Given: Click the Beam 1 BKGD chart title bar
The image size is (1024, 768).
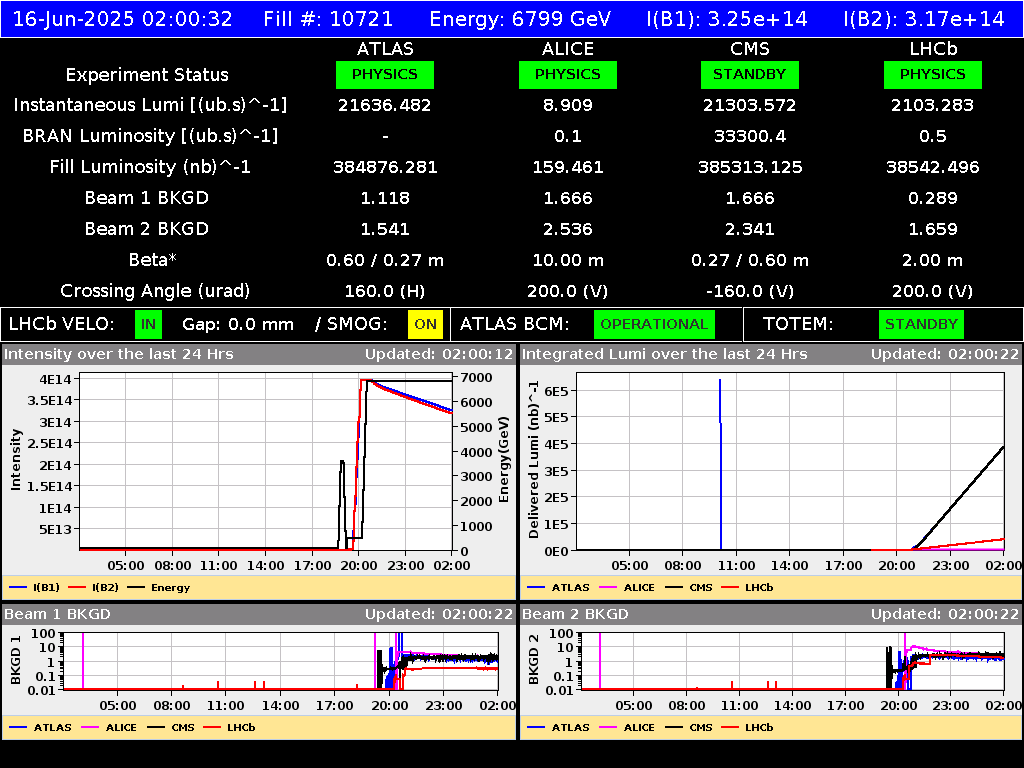Looking at the screenshot, I should pos(259,614).
